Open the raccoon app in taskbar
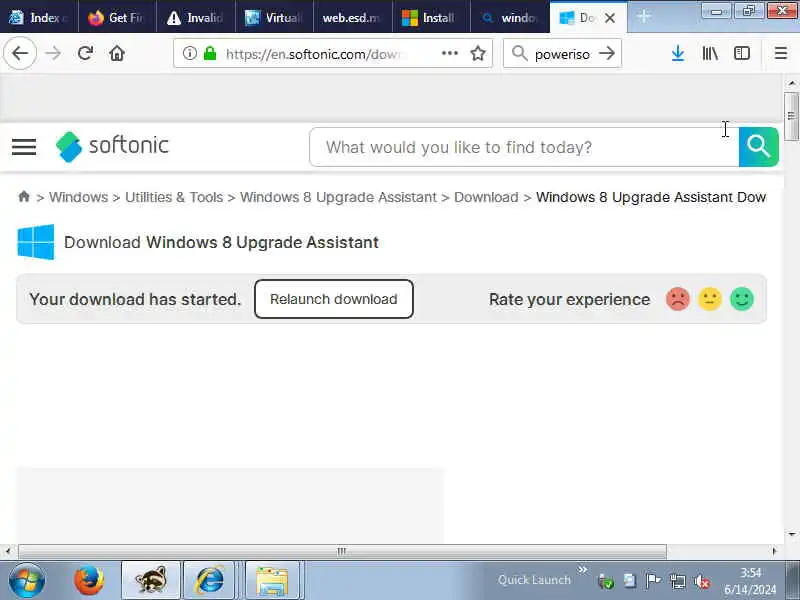Image resolution: width=800 pixels, height=600 pixels. 151,580
